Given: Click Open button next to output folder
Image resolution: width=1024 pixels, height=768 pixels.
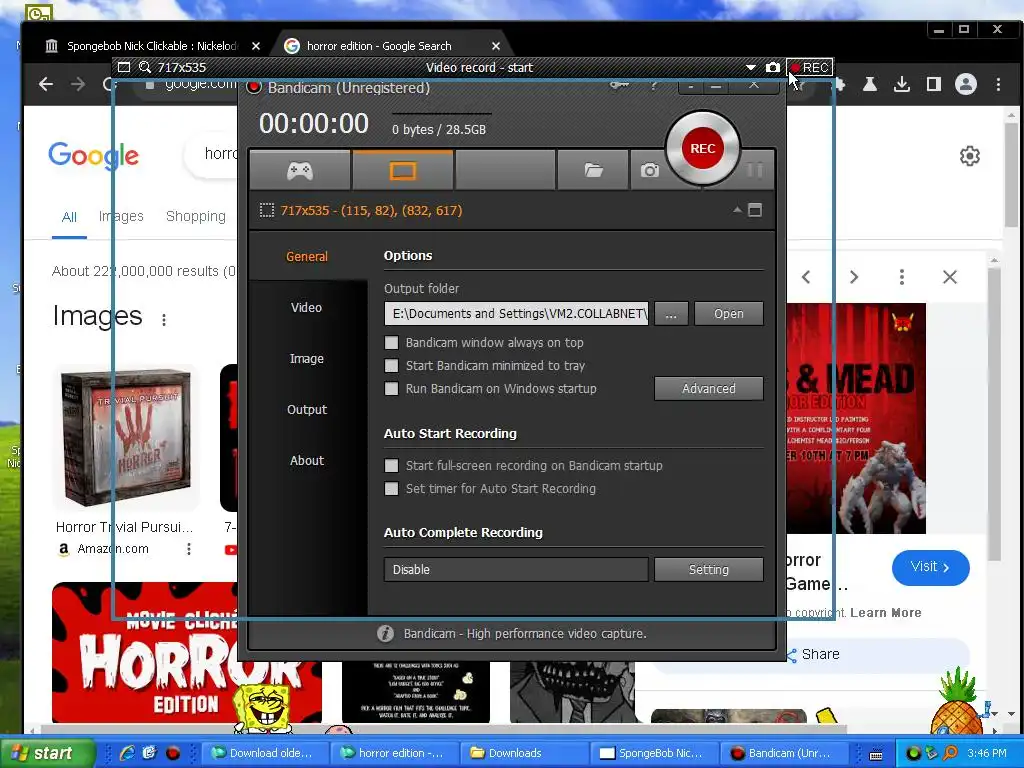Looking at the screenshot, I should click(x=728, y=313).
